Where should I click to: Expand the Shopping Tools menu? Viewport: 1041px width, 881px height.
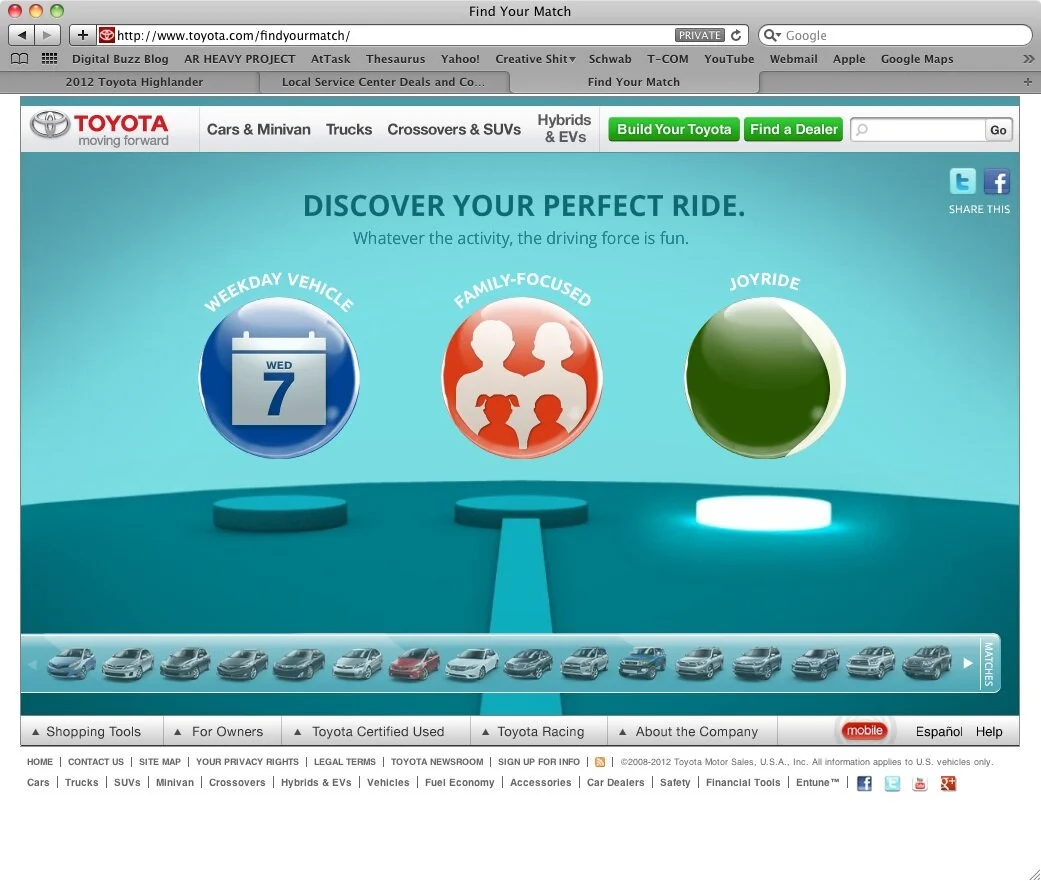[x=87, y=732]
